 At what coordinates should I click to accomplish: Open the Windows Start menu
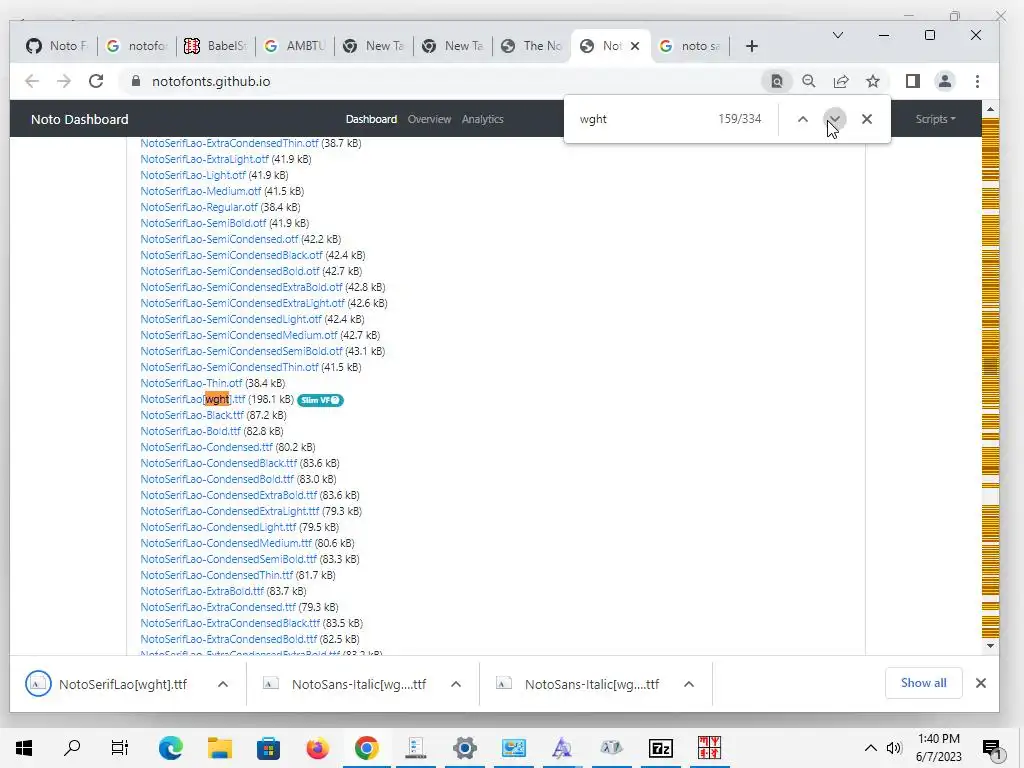point(24,748)
